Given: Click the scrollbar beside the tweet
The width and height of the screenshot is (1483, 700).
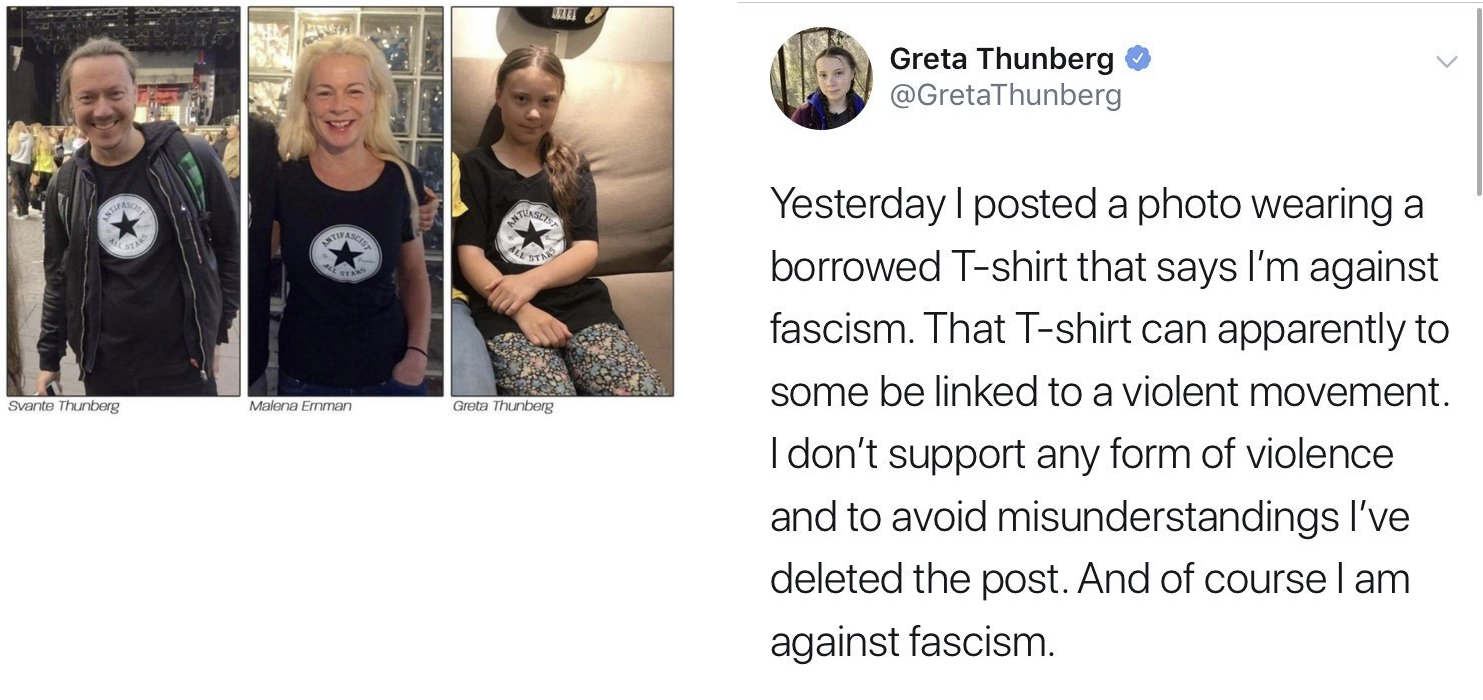Looking at the screenshot, I should [1479, 100].
